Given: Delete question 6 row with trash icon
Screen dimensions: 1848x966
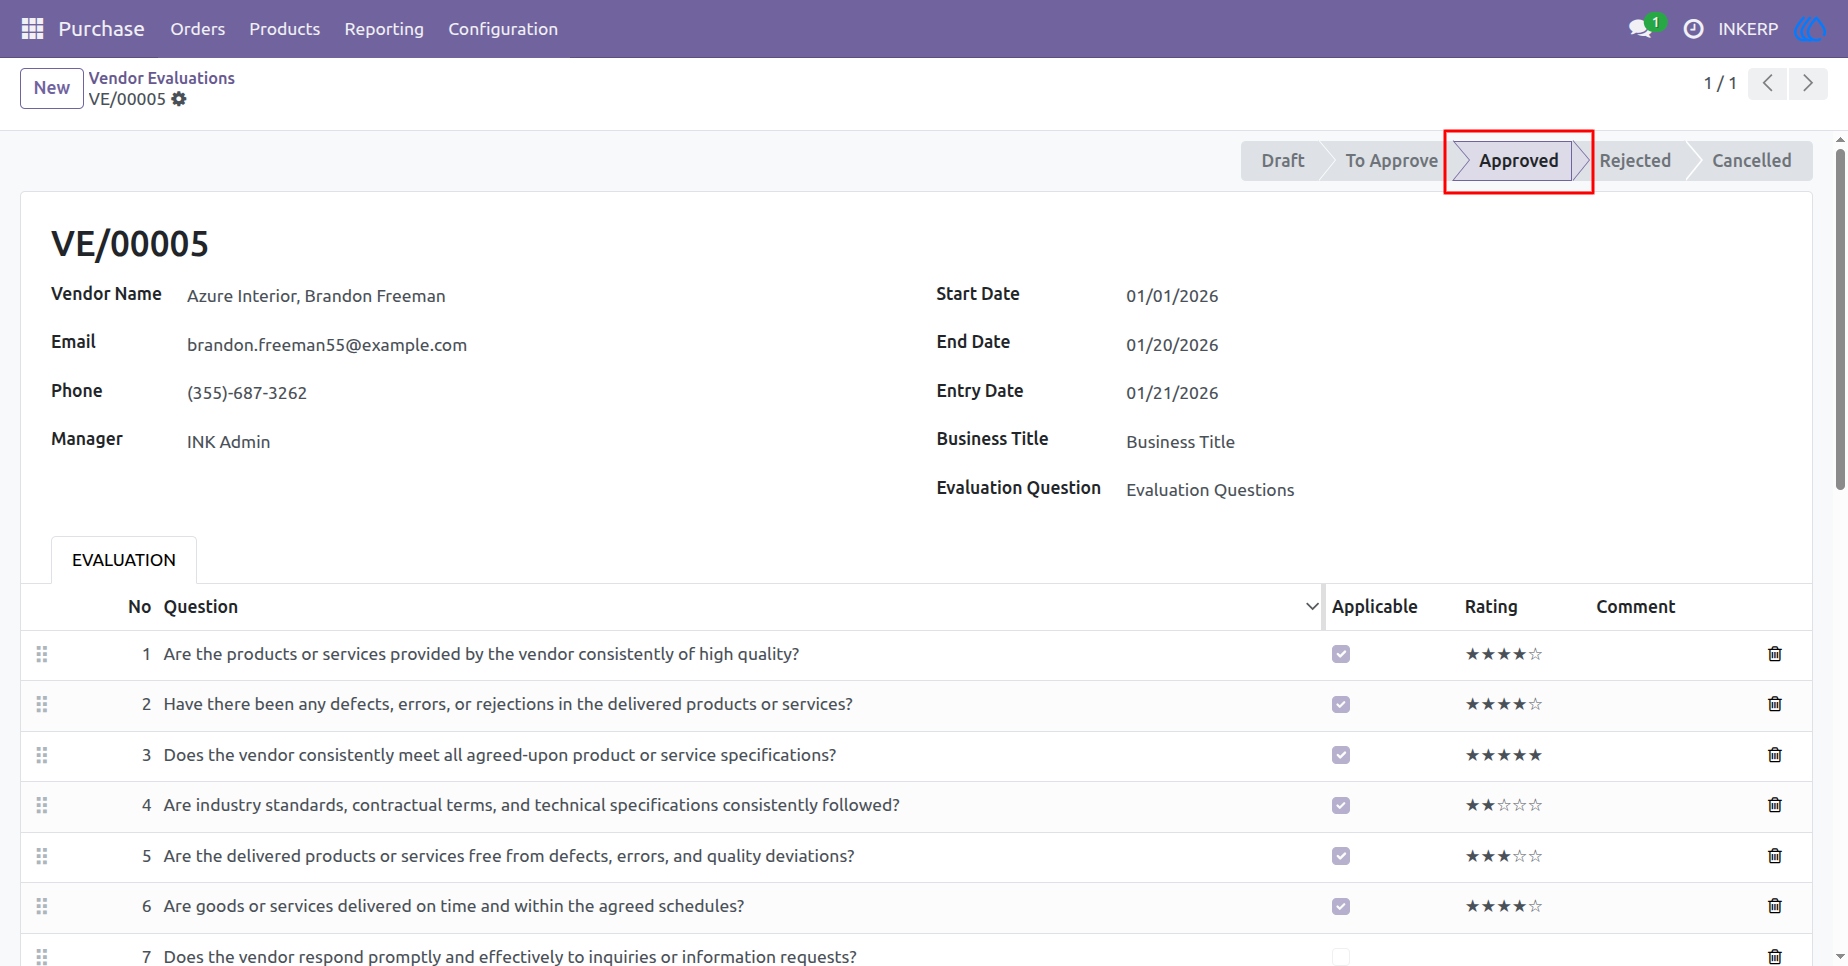Looking at the screenshot, I should pos(1775,906).
